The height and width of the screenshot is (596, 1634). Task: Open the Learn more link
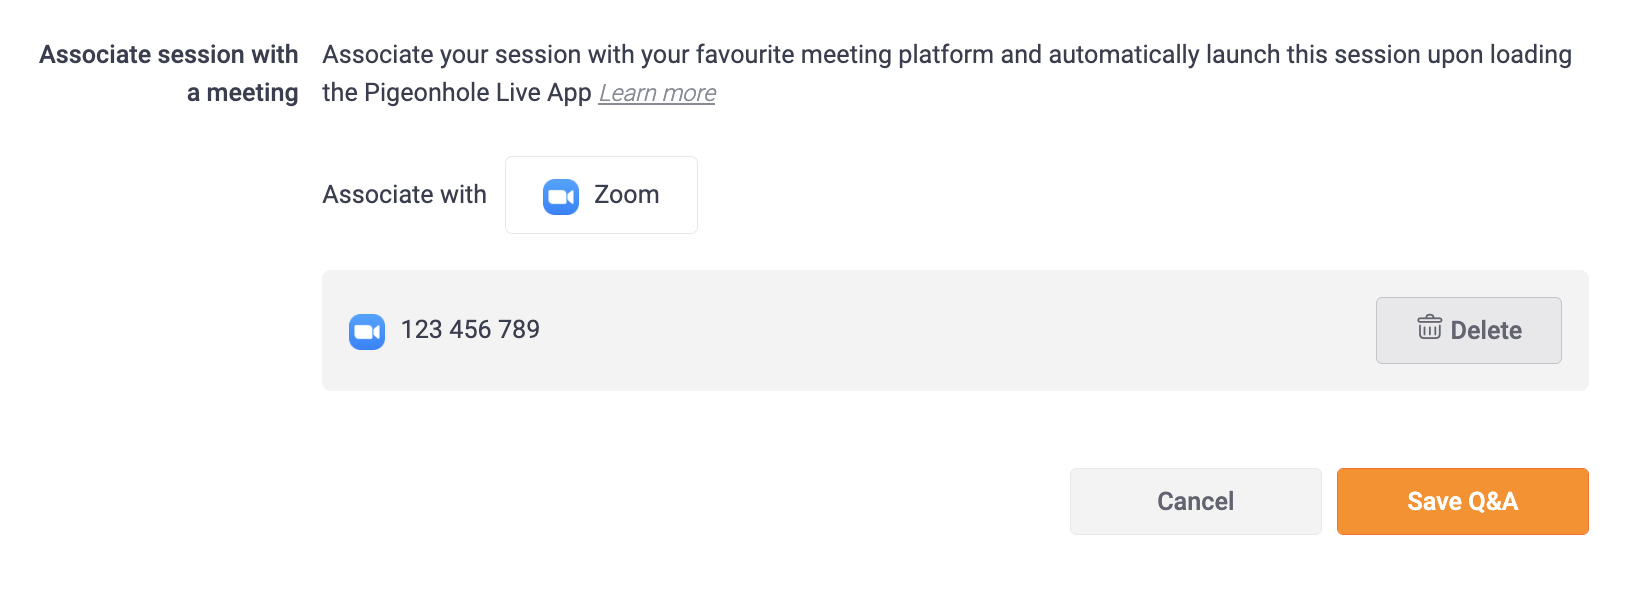[x=657, y=93]
